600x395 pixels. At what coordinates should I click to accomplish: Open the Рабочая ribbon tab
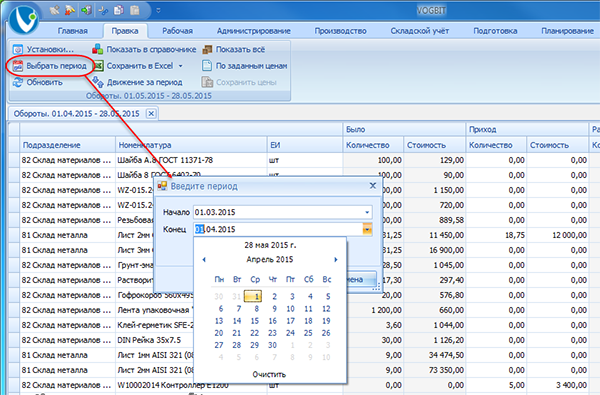[x=177, y=31]
